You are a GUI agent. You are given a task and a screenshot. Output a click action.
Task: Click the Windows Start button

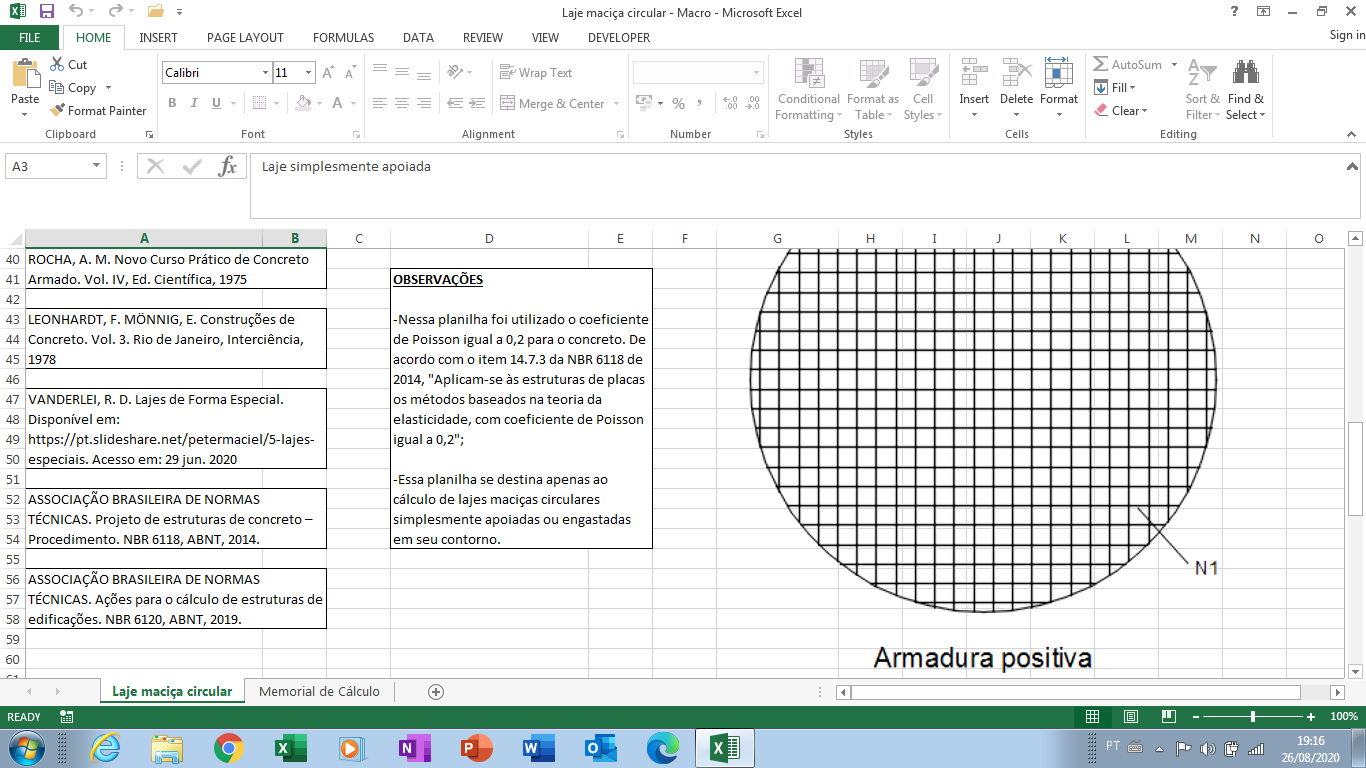pyautogui.click(x=24, y=747)
